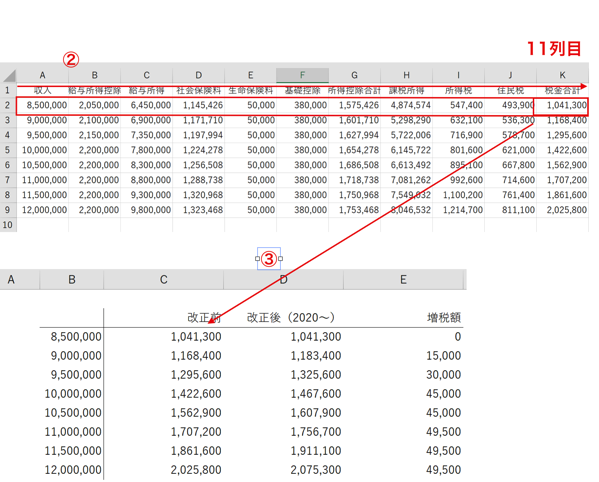
Task: Select cell with value 716,900
Action: 458,135
